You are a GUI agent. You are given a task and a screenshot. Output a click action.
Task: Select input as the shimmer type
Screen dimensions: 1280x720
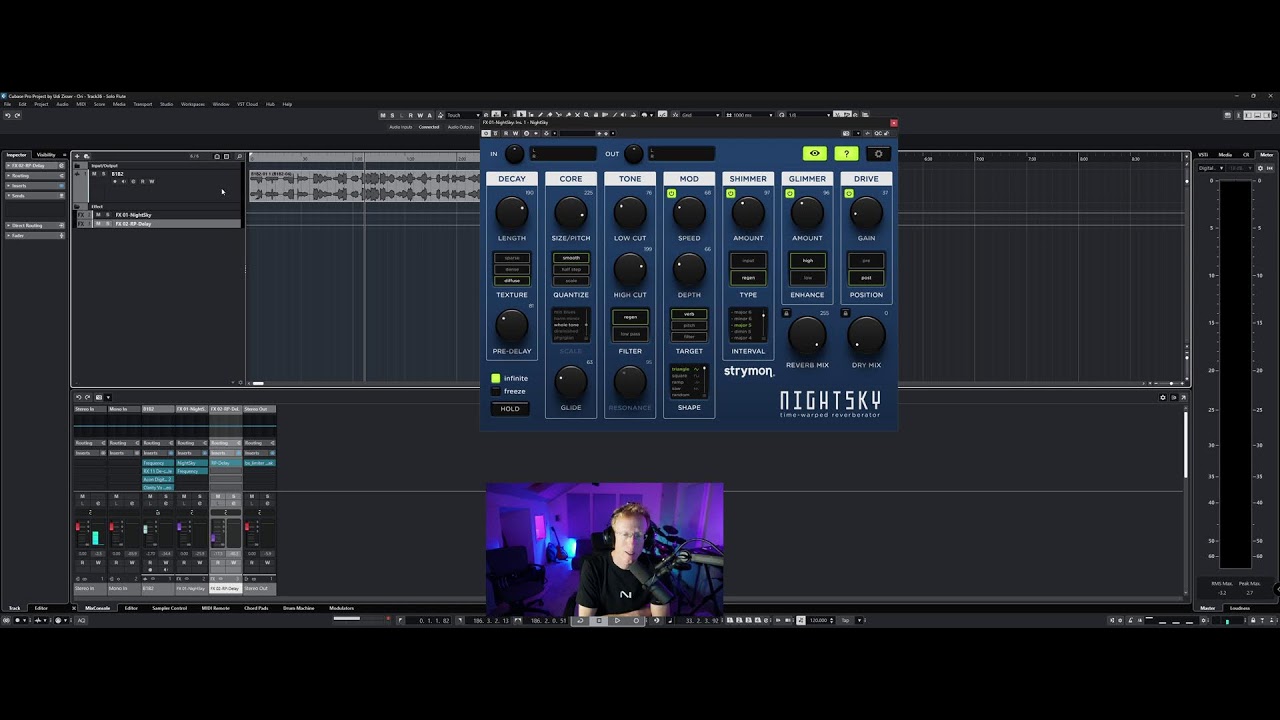(x=748, y=261)
